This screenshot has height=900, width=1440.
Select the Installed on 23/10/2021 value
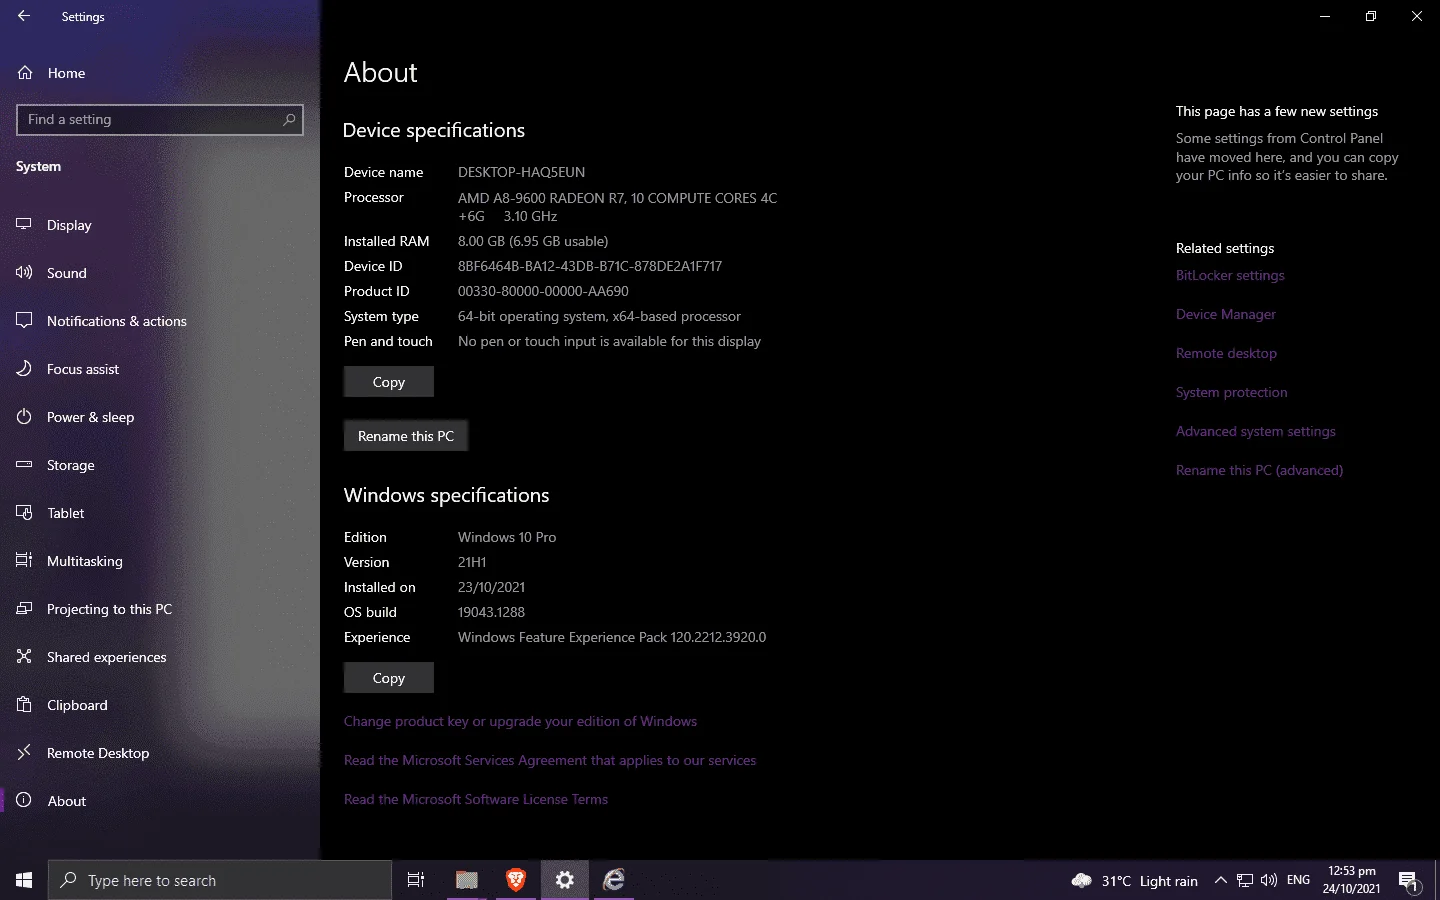pyautogui.click(x=491, y=587)
